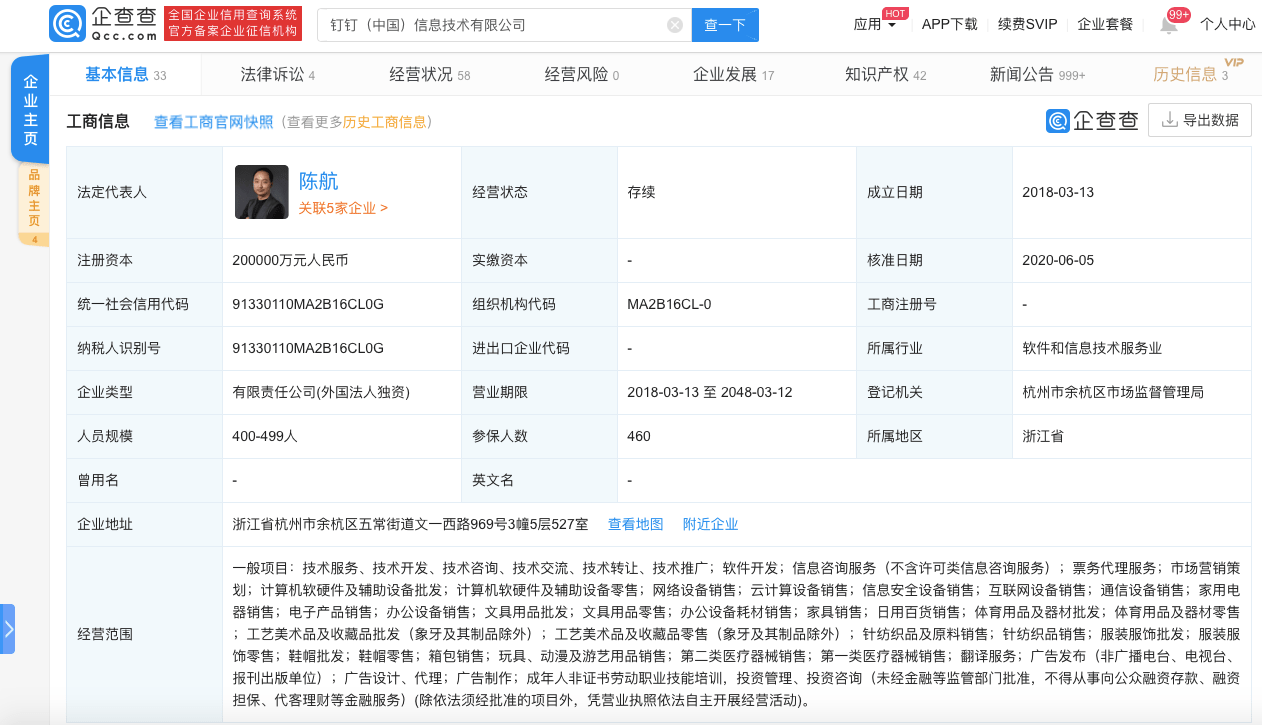
Task: Click the 查一下 search button
Action: (725, 25)
